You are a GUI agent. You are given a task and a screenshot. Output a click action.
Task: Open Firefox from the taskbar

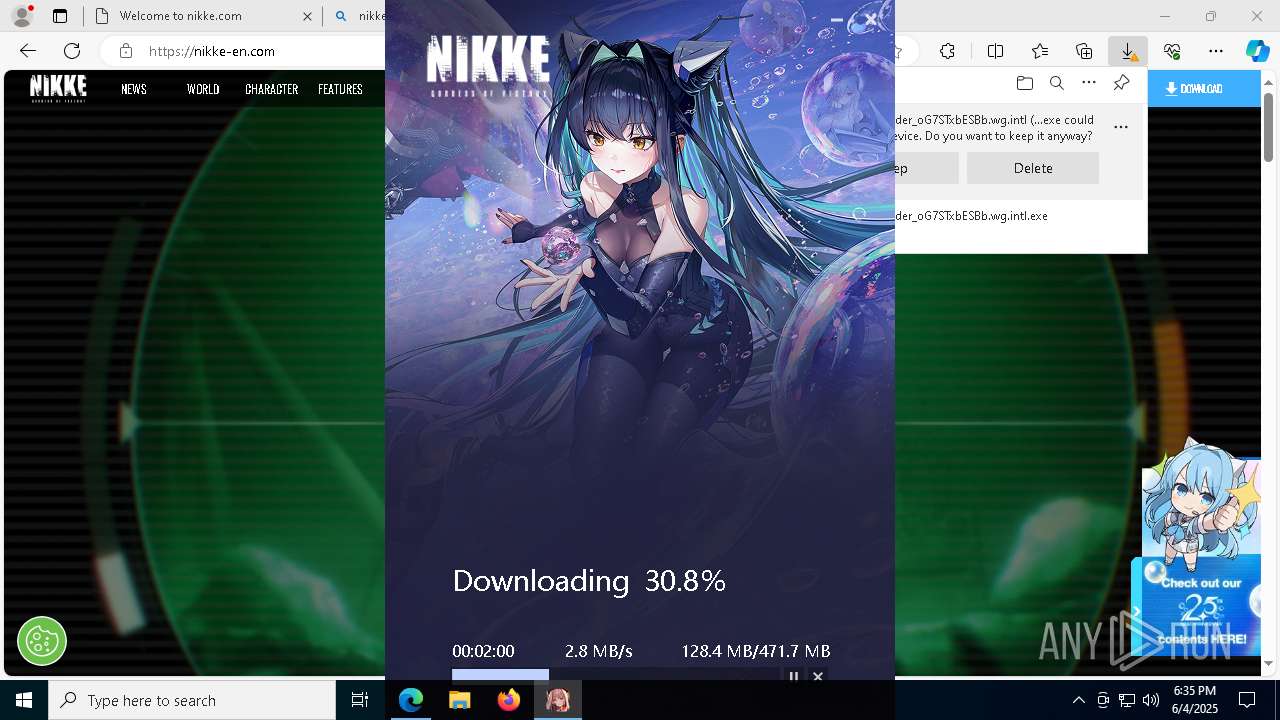click(x=509, y=701)
